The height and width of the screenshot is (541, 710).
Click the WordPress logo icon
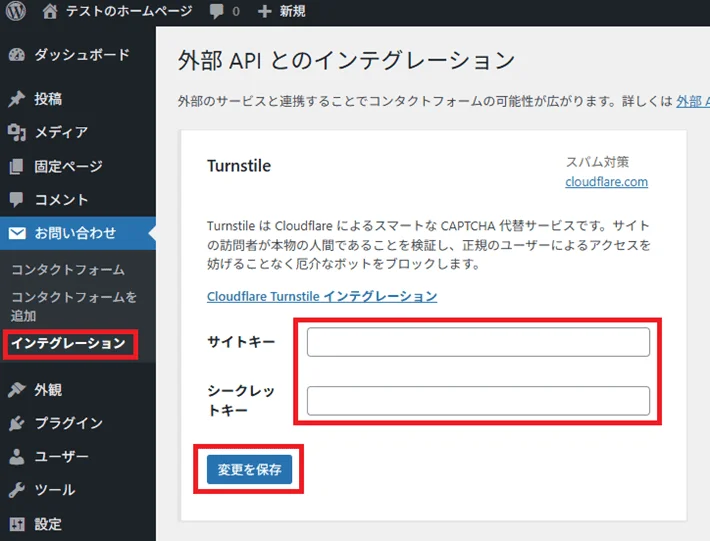(15, 11)
